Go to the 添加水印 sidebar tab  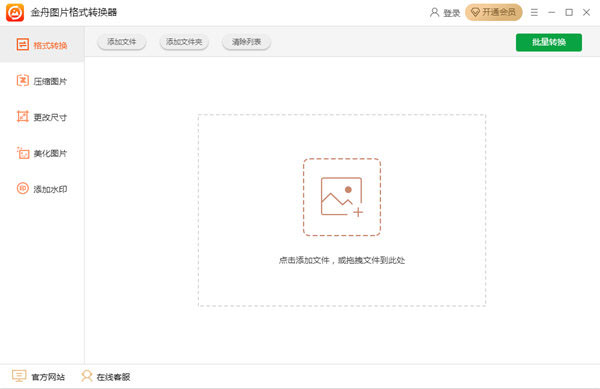(x=42, y=189)
